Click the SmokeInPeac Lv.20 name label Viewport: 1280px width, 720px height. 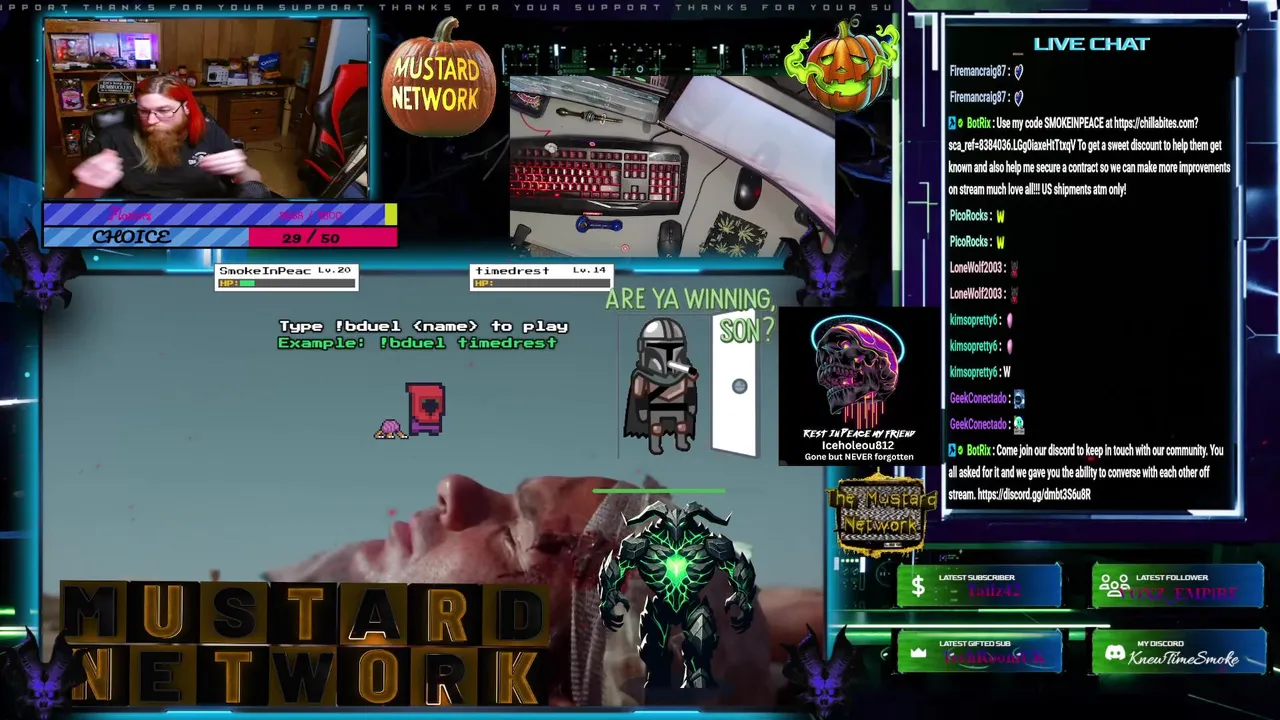point(285,271)
